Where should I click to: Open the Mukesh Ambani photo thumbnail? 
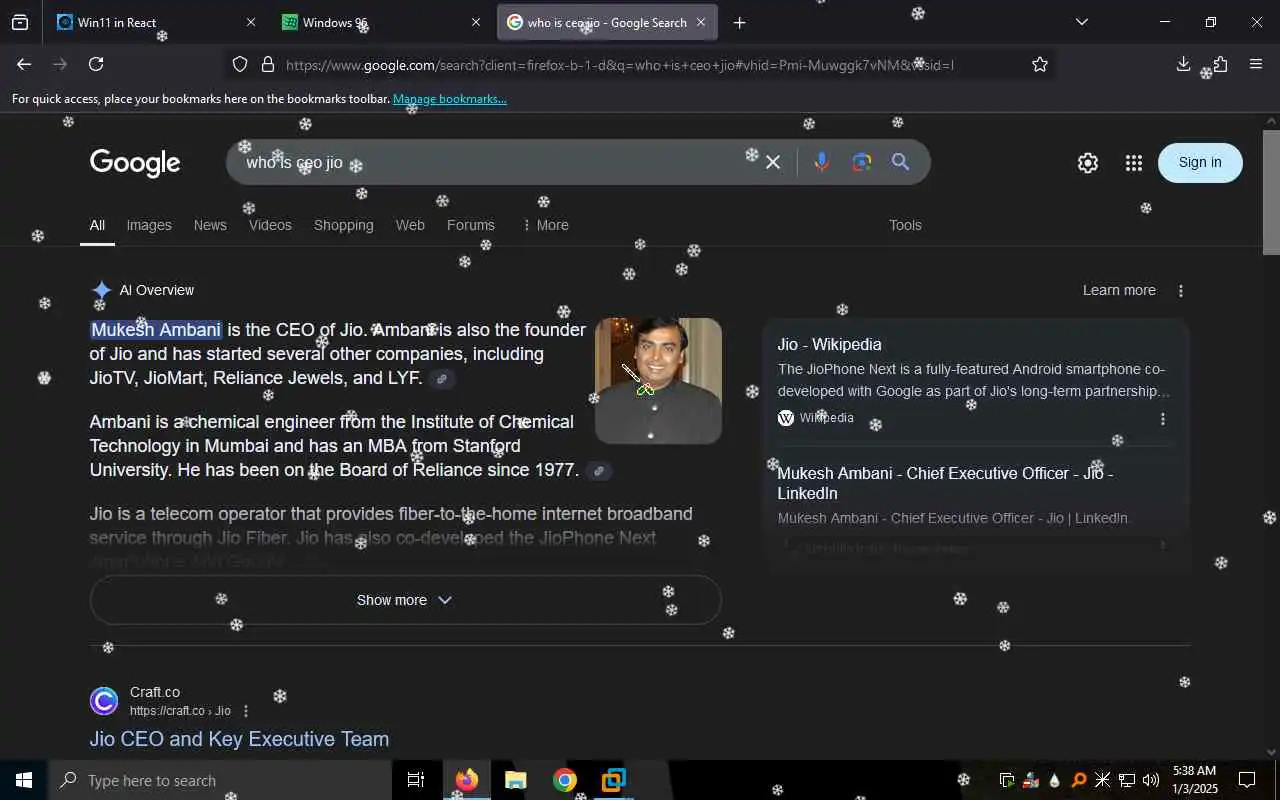coord(658,380)
